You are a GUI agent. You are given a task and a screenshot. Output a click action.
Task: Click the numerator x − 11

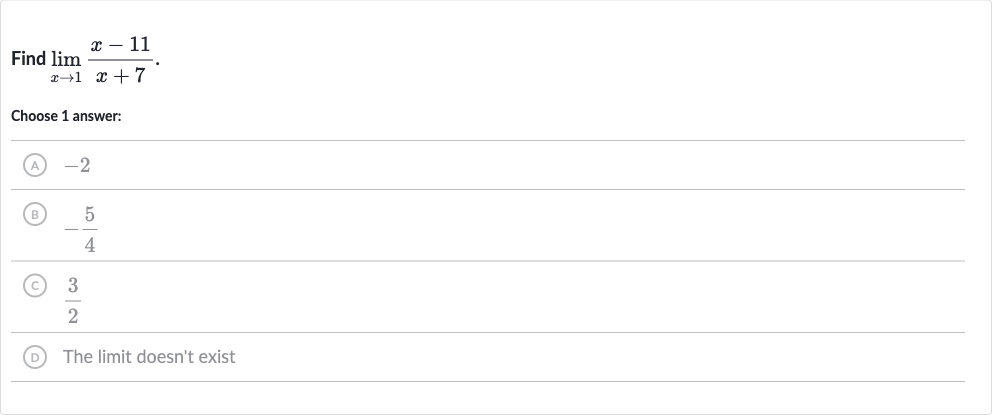(120, 44)
